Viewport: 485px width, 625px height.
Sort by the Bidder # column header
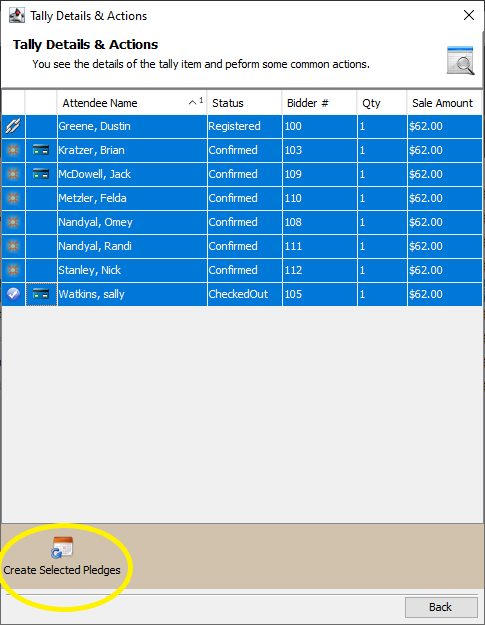pyautogui.click(x=319, y=103)
